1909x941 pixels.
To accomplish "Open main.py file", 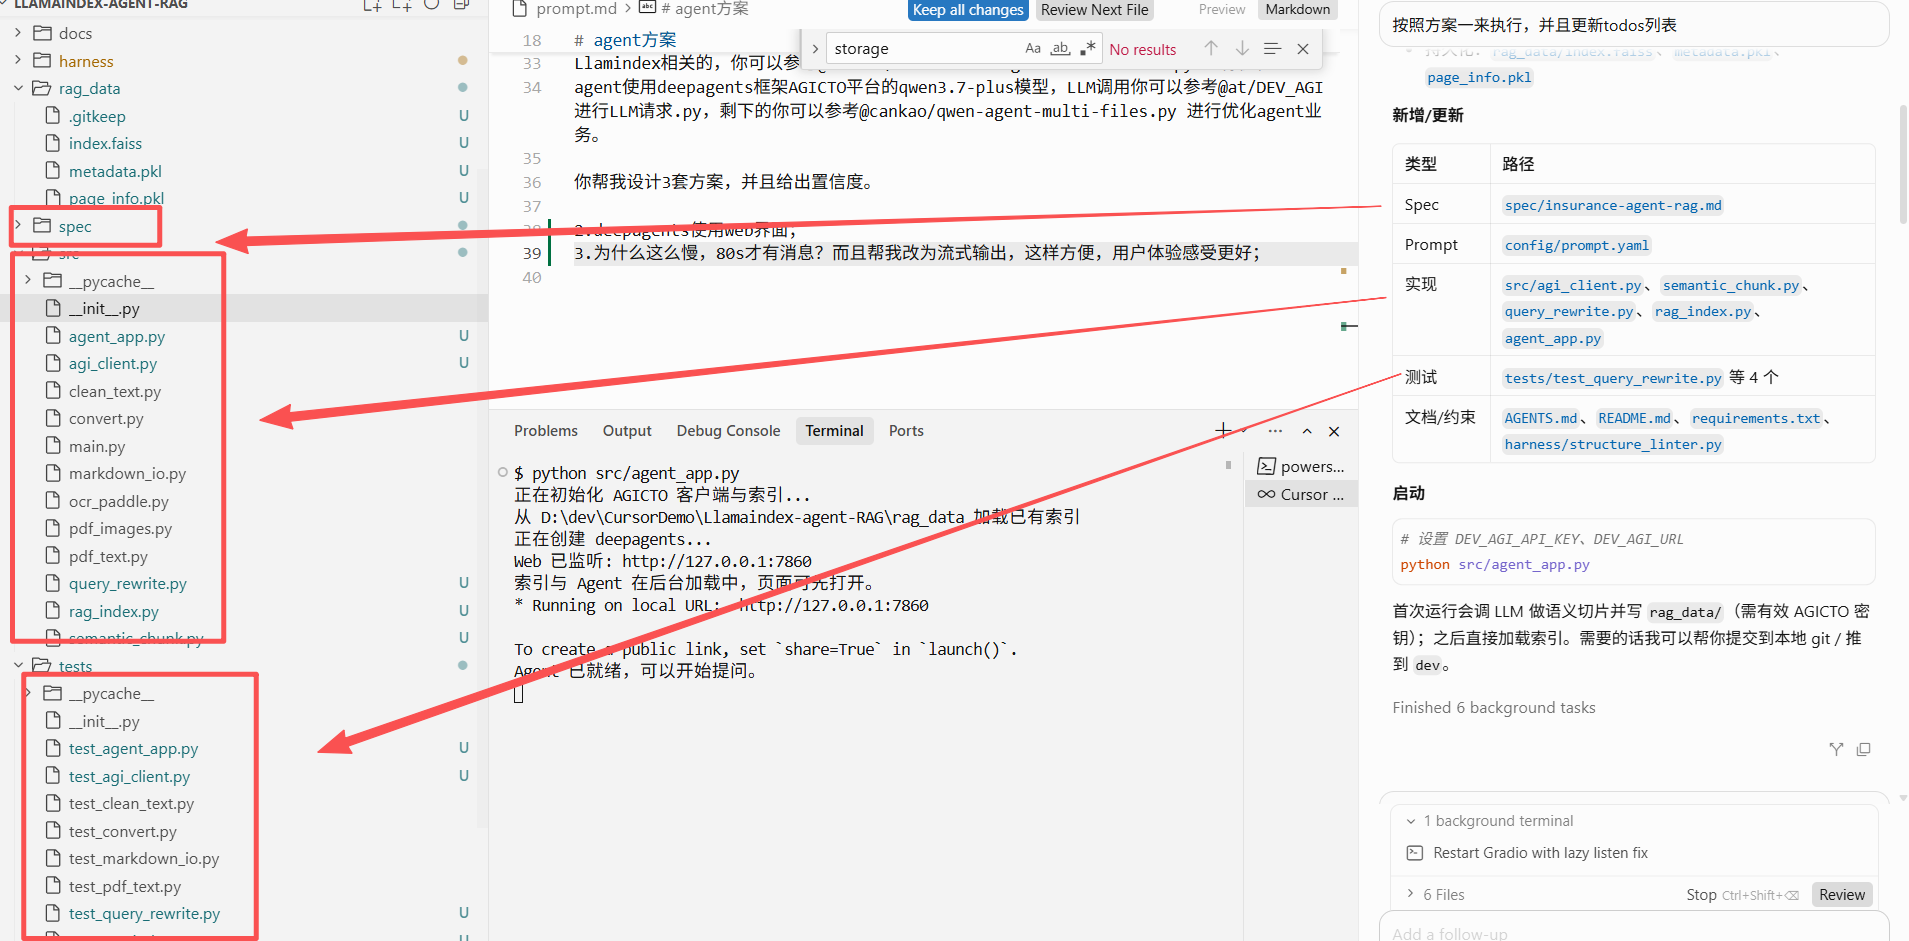I will pos(97,446).
